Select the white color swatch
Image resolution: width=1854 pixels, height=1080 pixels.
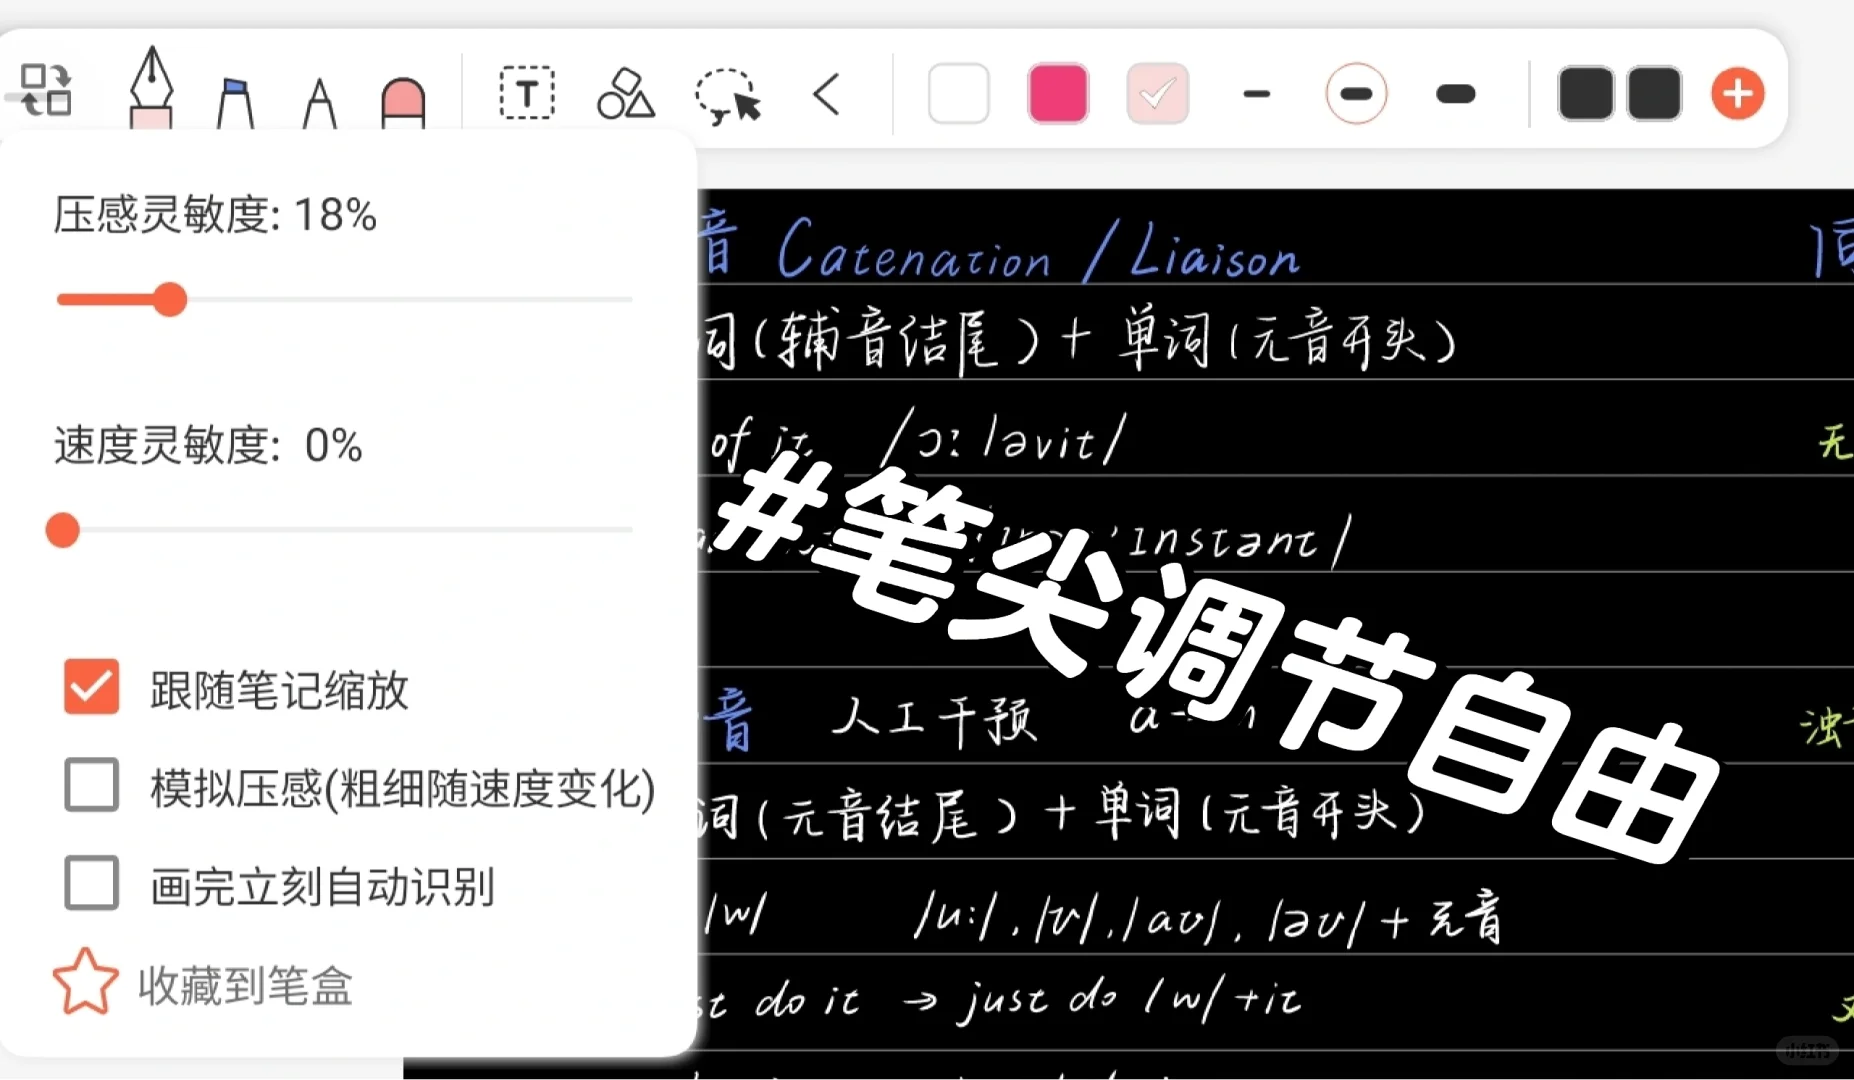[x=957, y=93]
